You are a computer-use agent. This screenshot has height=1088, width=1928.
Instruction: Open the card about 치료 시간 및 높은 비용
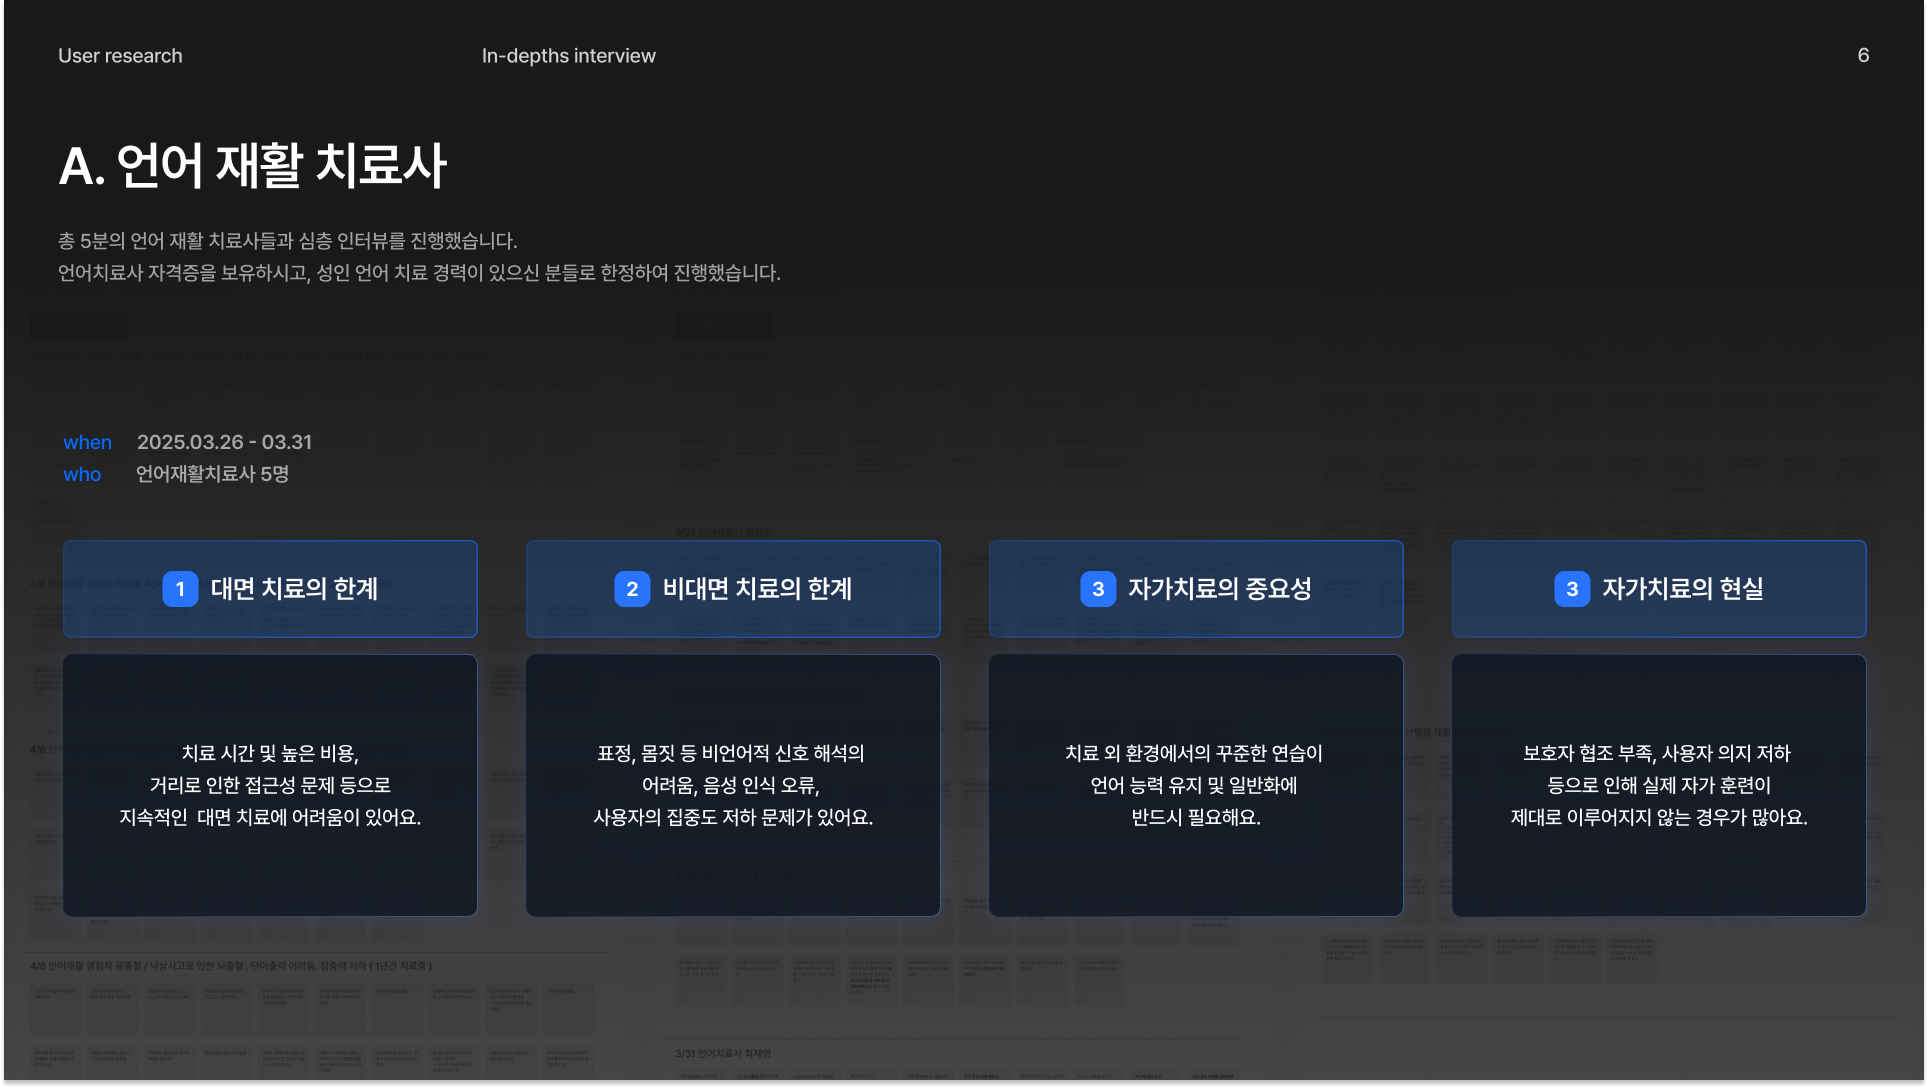tap(270, 785)
